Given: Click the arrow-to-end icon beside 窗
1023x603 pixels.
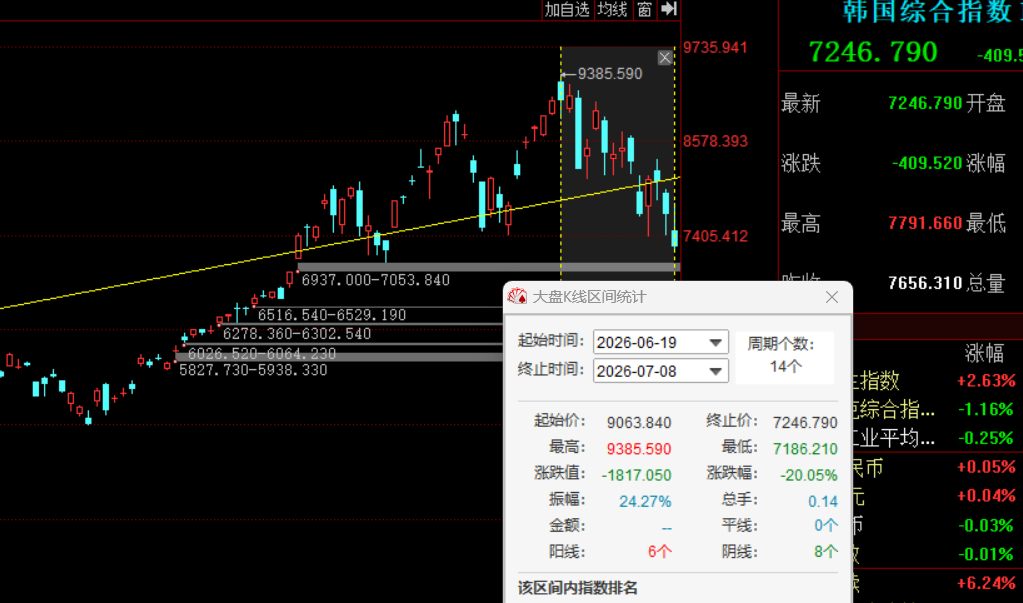Looking at the screenshot, I should point(669,9).
